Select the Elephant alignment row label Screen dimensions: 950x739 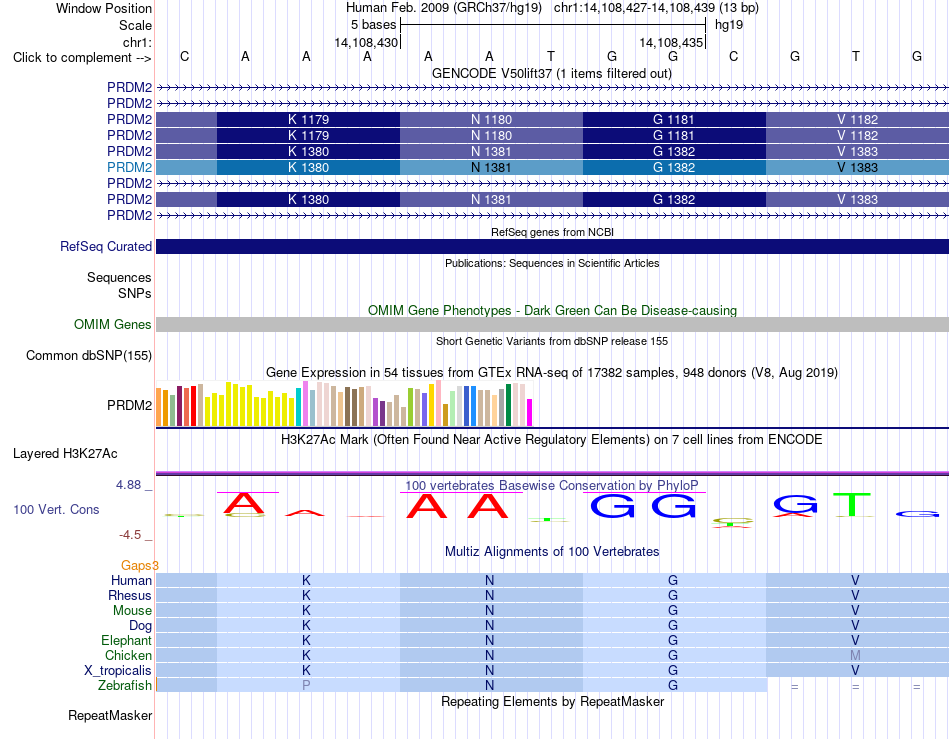coord(126,640)
